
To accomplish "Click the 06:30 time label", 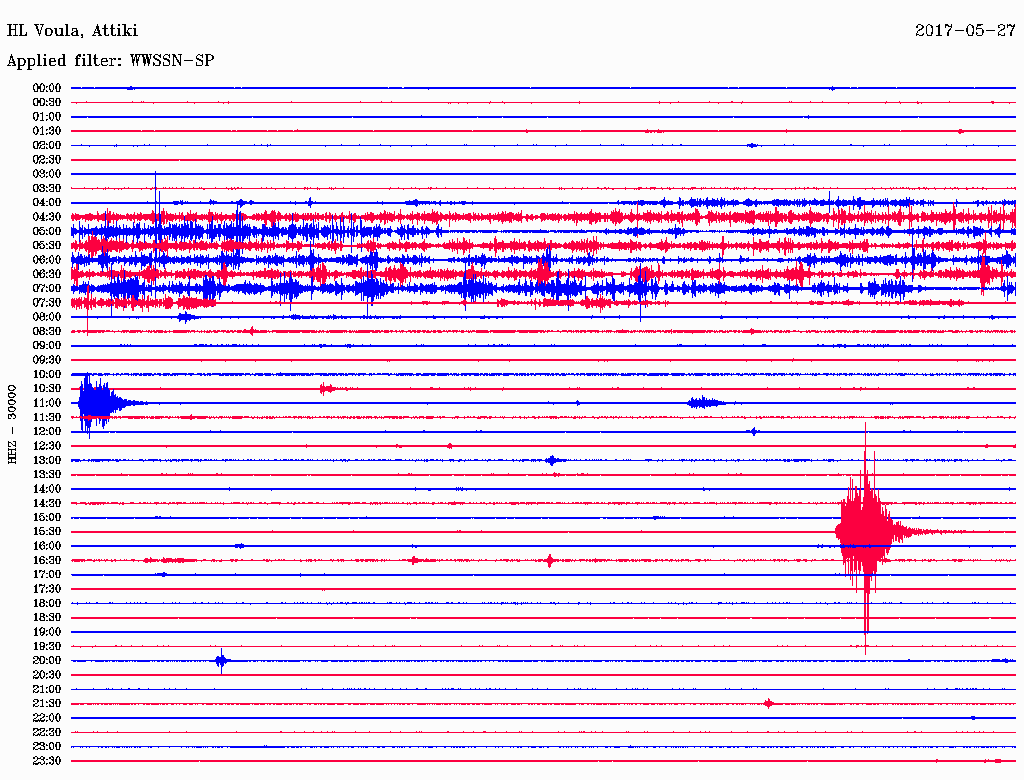I will 47,274.
